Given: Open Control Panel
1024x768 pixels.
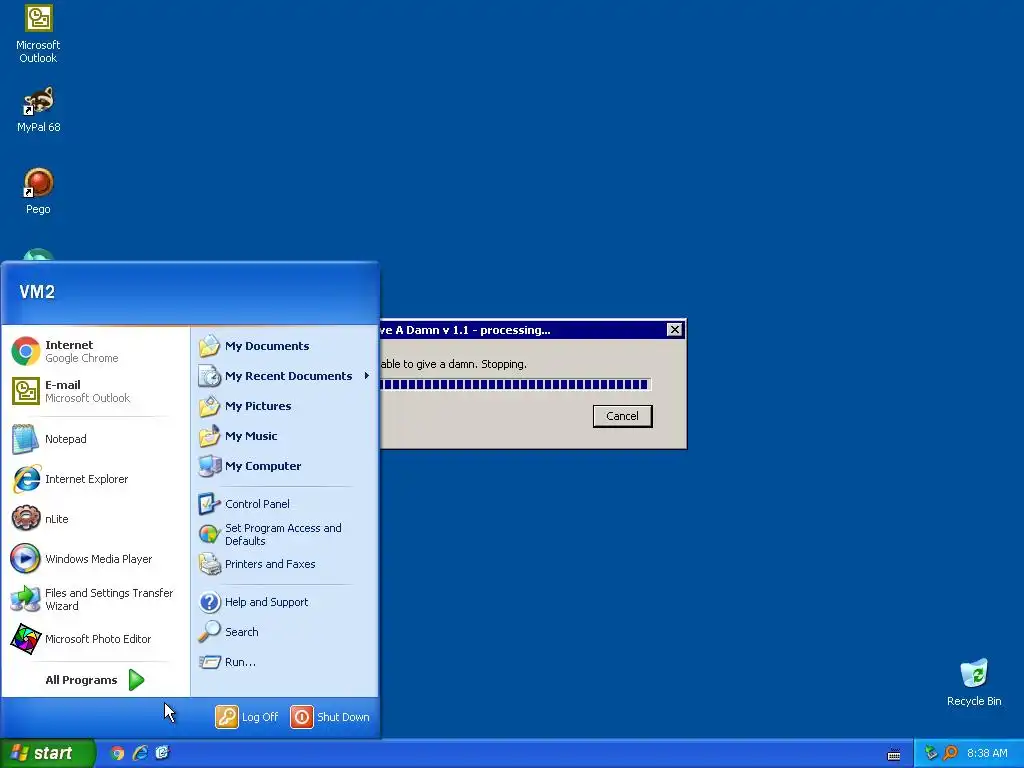Looking at the screenshot, I should pyautogui.click(x=284, y=504).
